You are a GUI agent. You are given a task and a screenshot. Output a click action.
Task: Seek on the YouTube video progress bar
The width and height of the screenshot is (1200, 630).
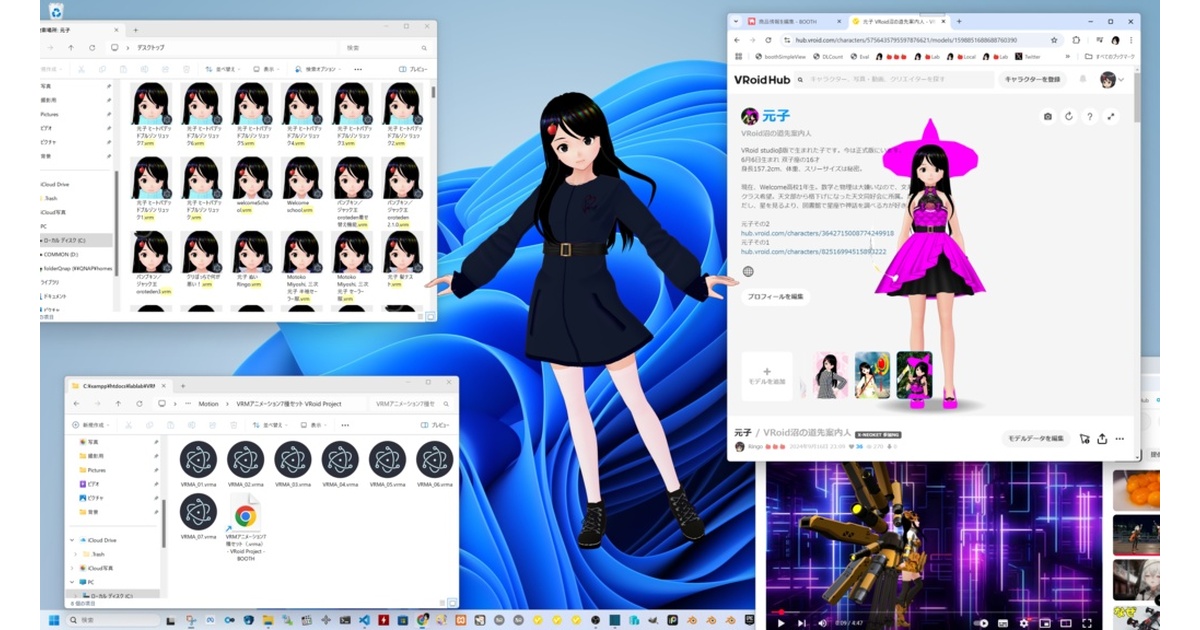934,611
